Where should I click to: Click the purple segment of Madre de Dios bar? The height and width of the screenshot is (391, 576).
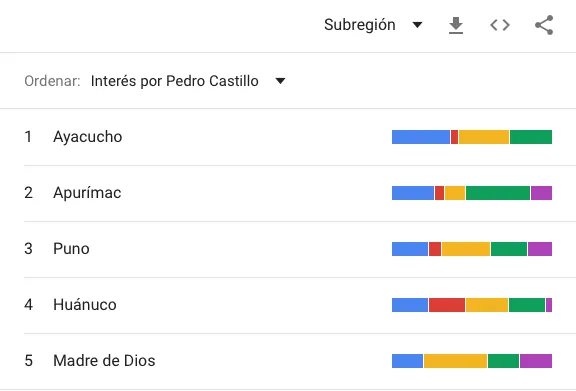click(536, 361)
